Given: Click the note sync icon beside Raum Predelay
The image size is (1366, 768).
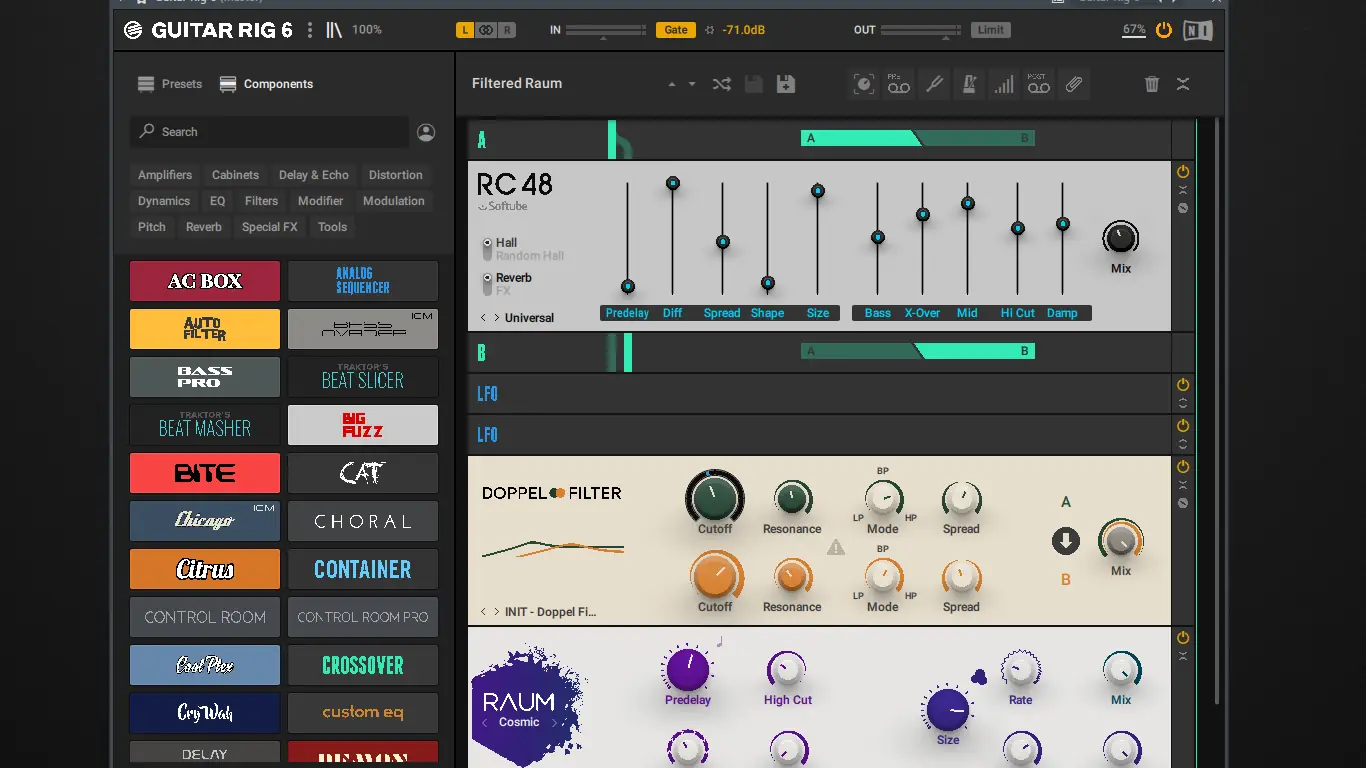Looking at the screenshot, I should click(719, 641).
